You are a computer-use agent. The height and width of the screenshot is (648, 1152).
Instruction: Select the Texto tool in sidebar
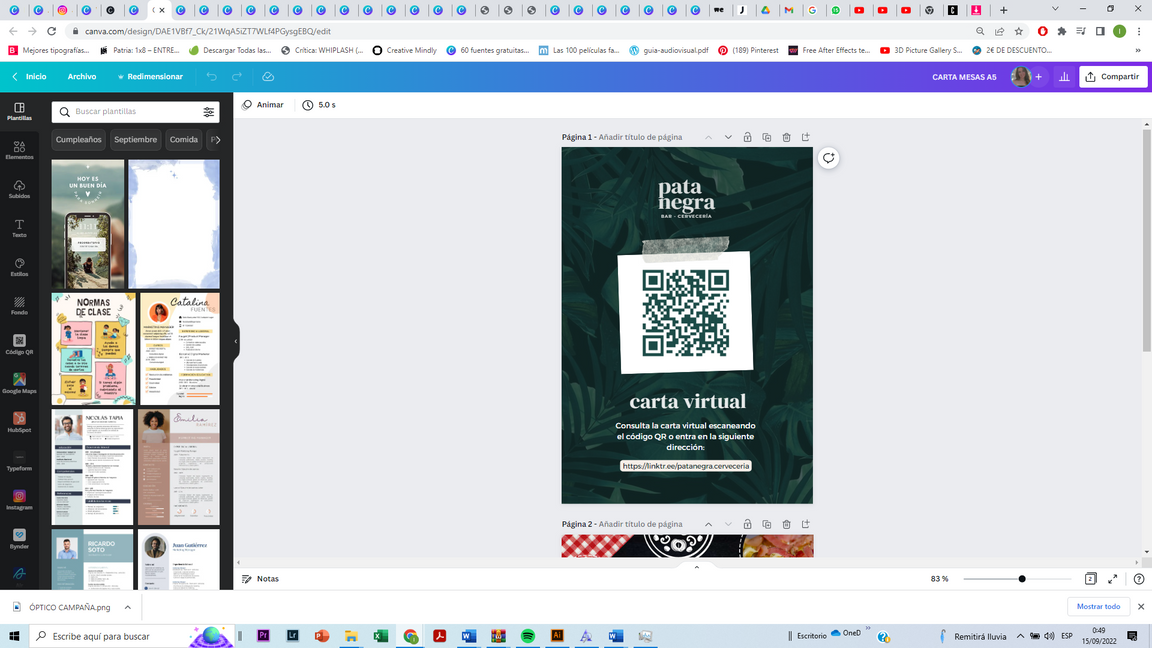[19, 228]
